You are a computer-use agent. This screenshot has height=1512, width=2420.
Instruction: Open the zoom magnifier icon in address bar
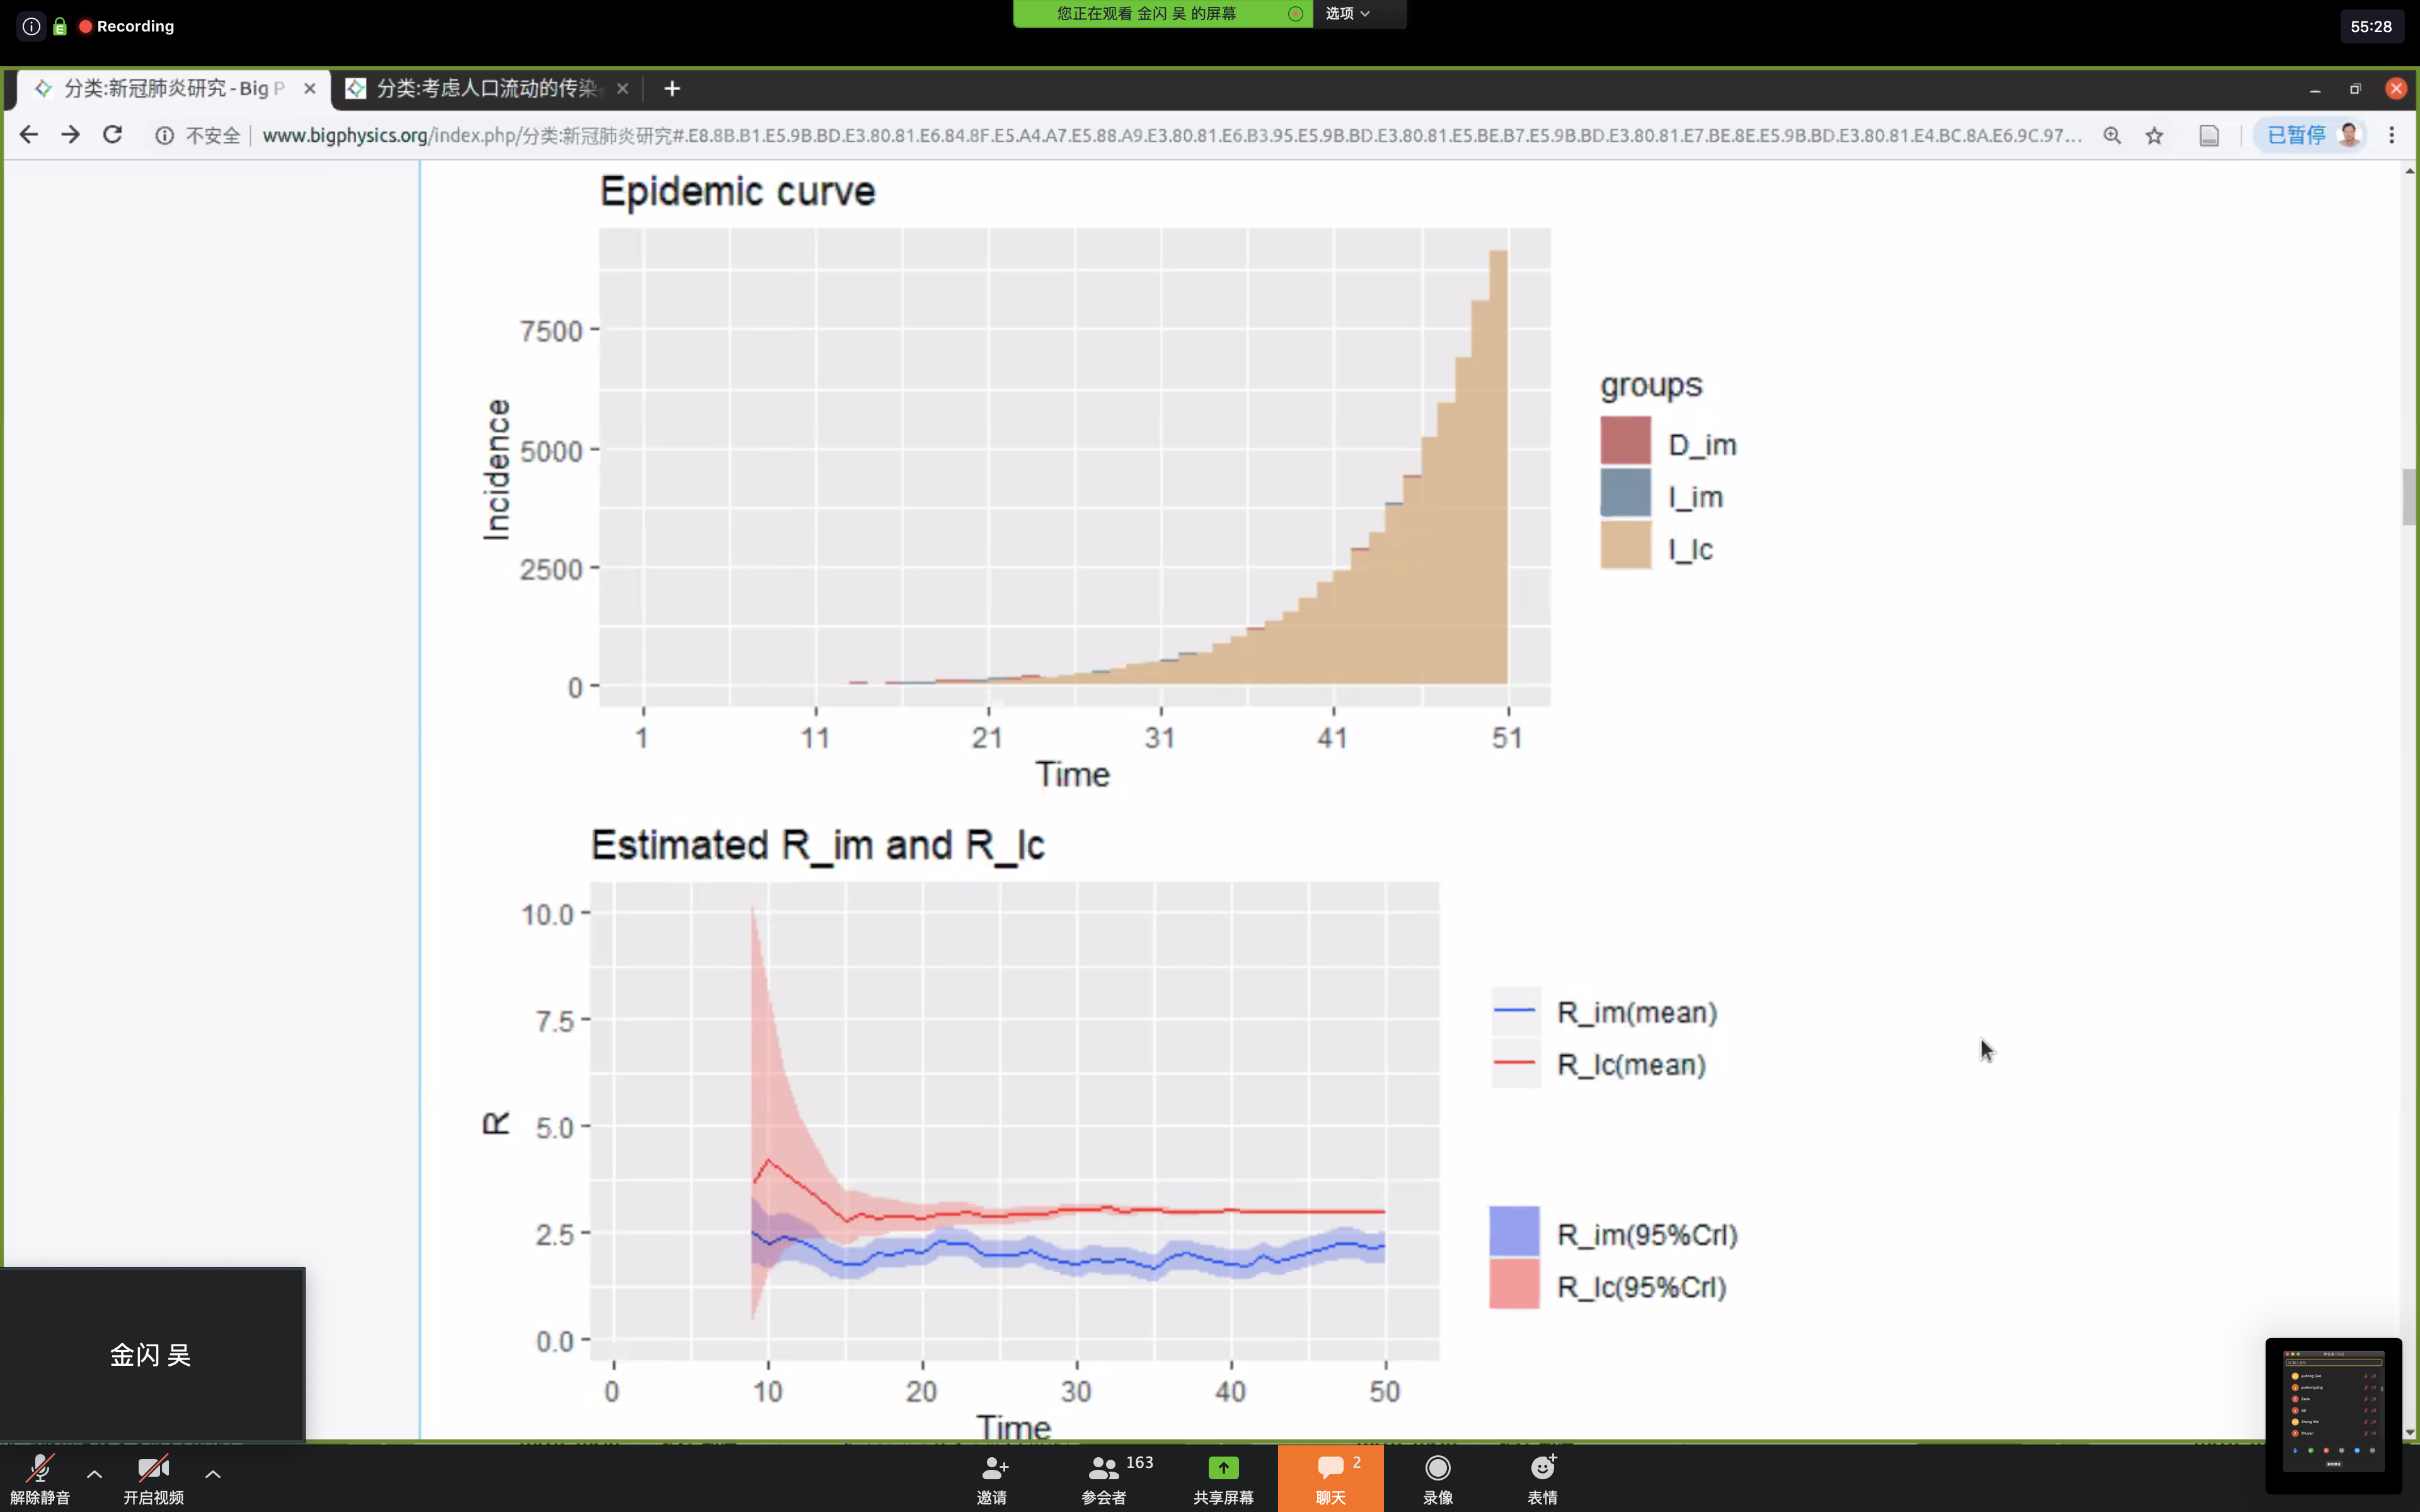click(2112, 136)
